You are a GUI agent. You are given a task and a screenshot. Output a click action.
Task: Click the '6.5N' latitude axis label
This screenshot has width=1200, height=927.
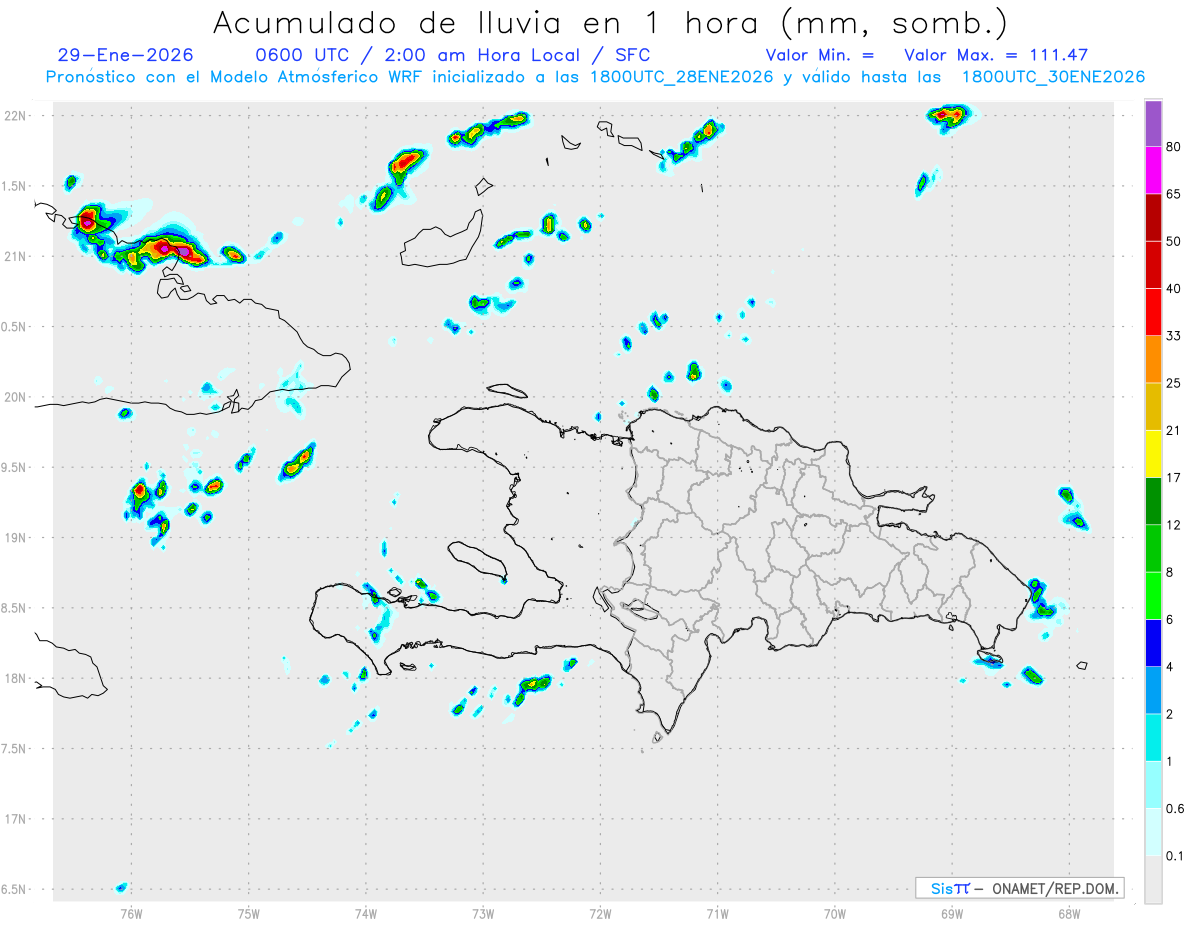coord(15,889)
